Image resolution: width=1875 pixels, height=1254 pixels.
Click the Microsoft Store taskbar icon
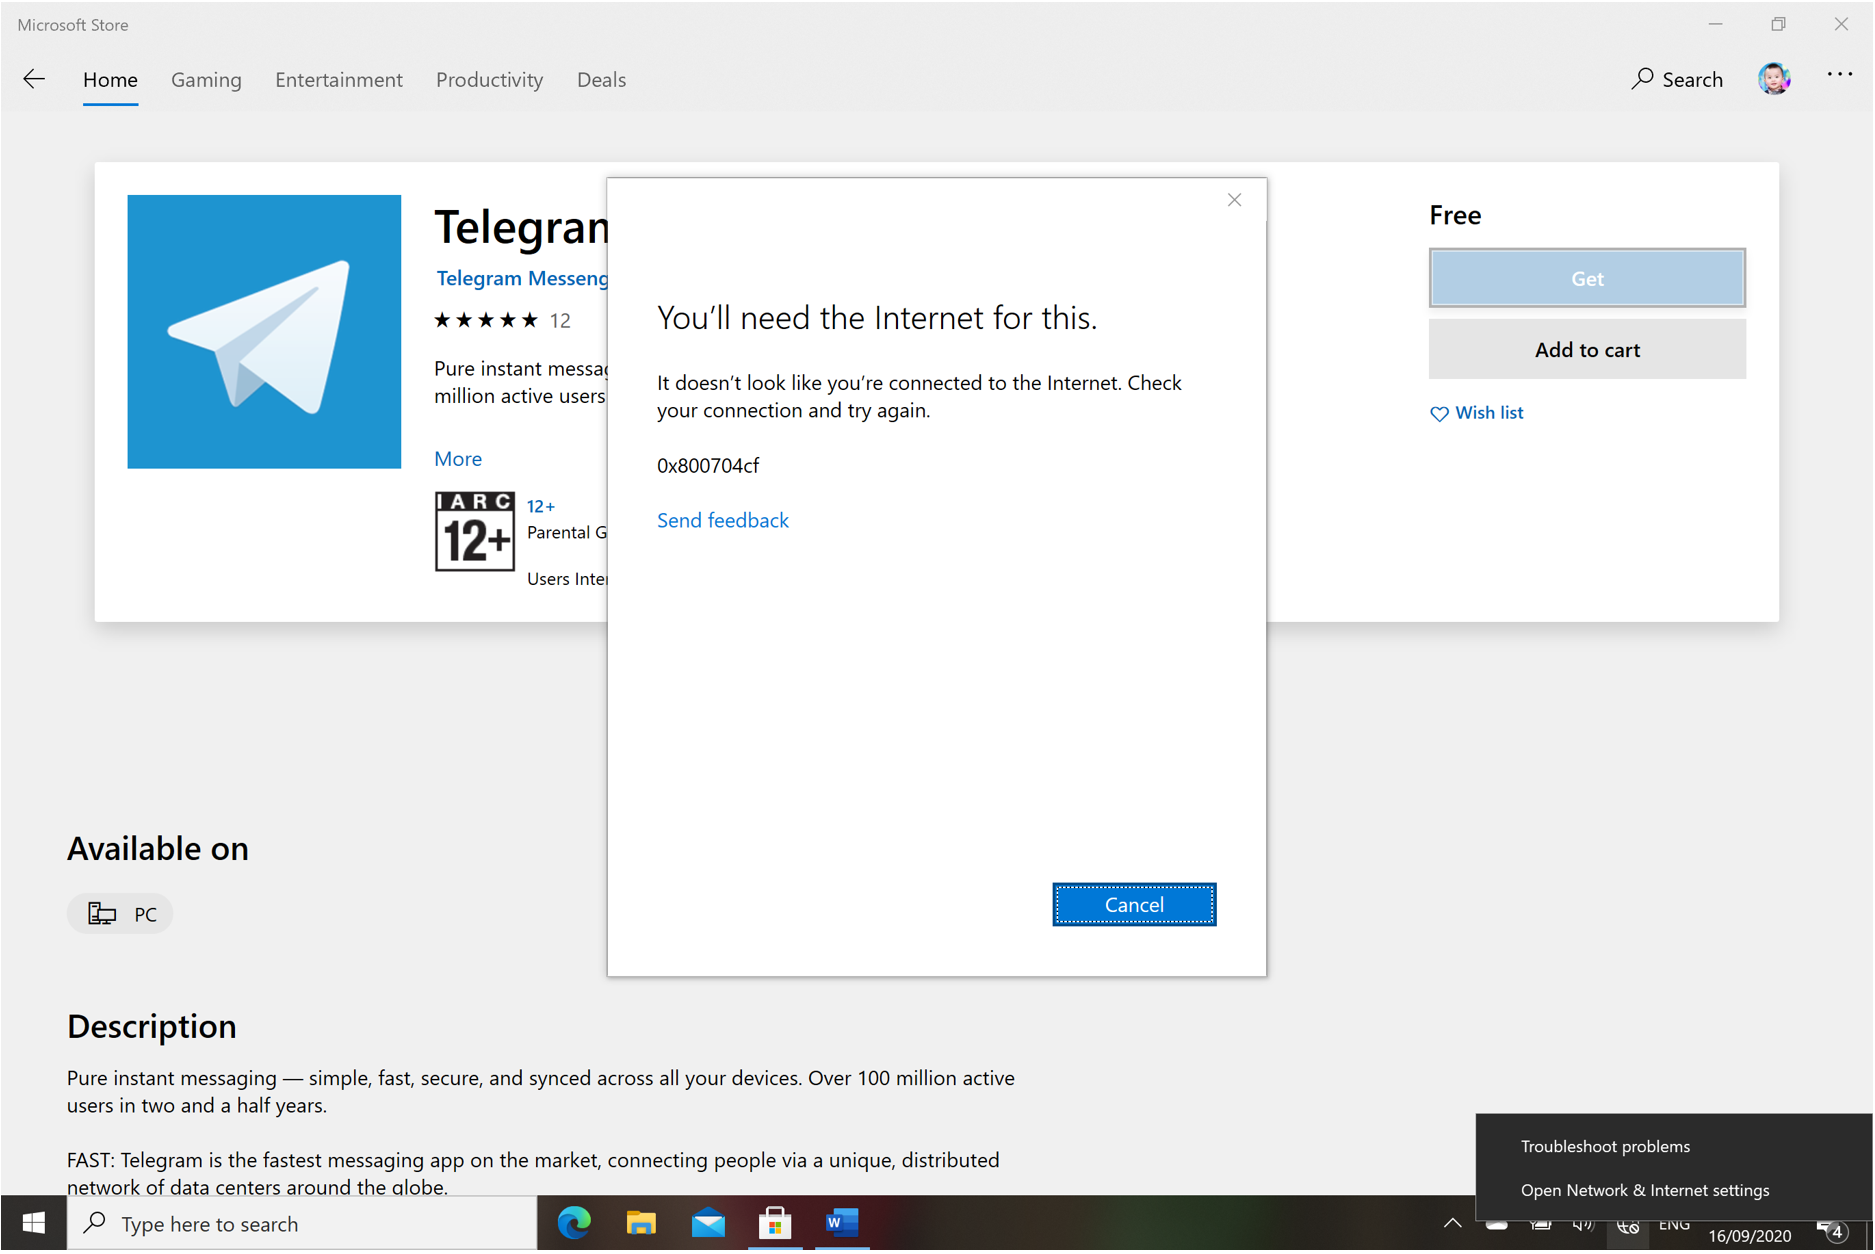[775, 1223]
